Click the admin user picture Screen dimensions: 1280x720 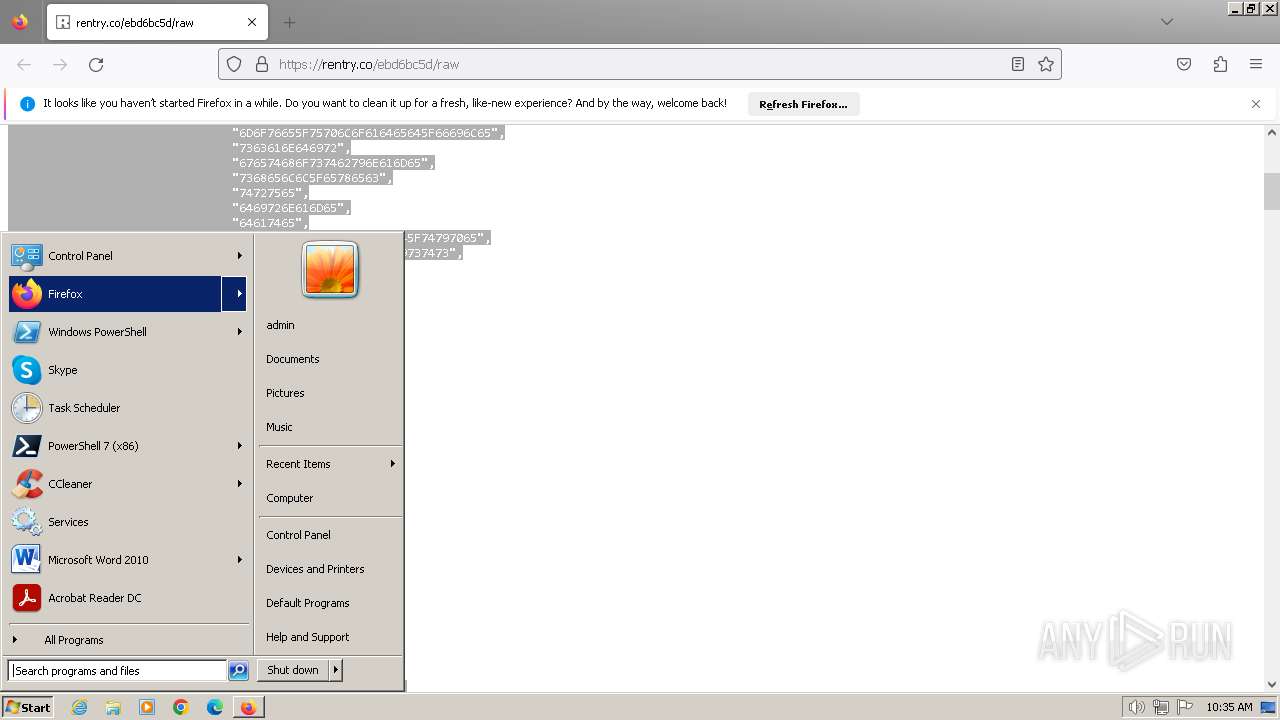(330, 269)
